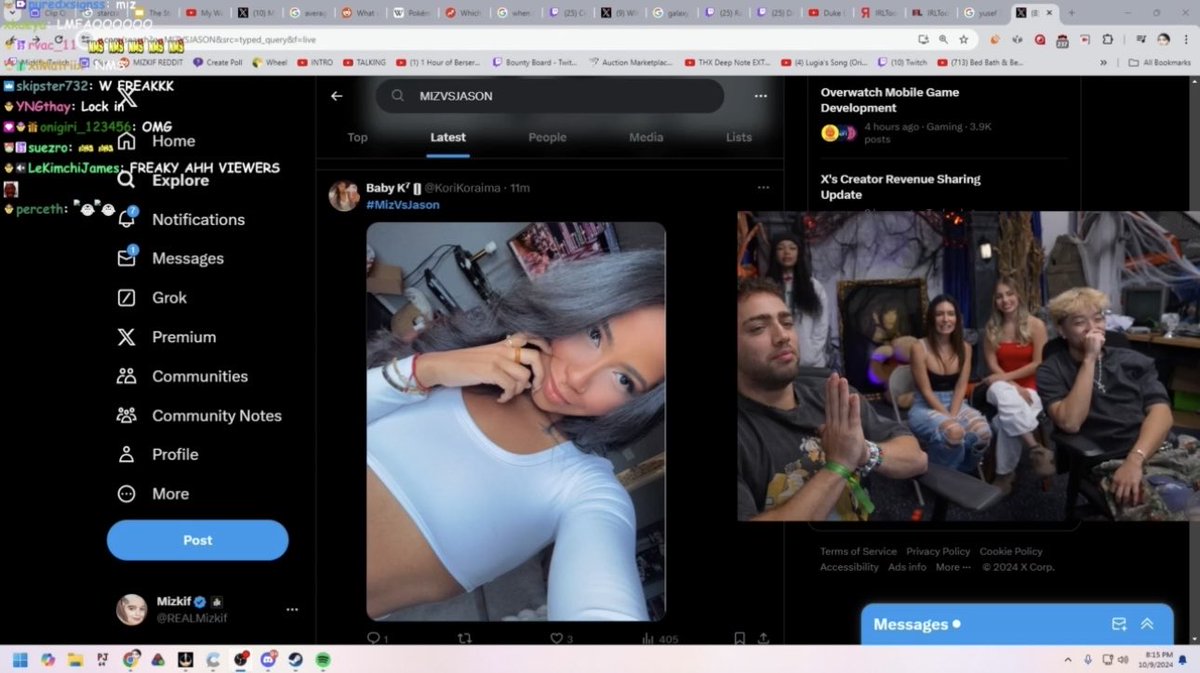Open Steam from the taskbar
This screenshot has width=1200, height=673.
coord(295,660)
